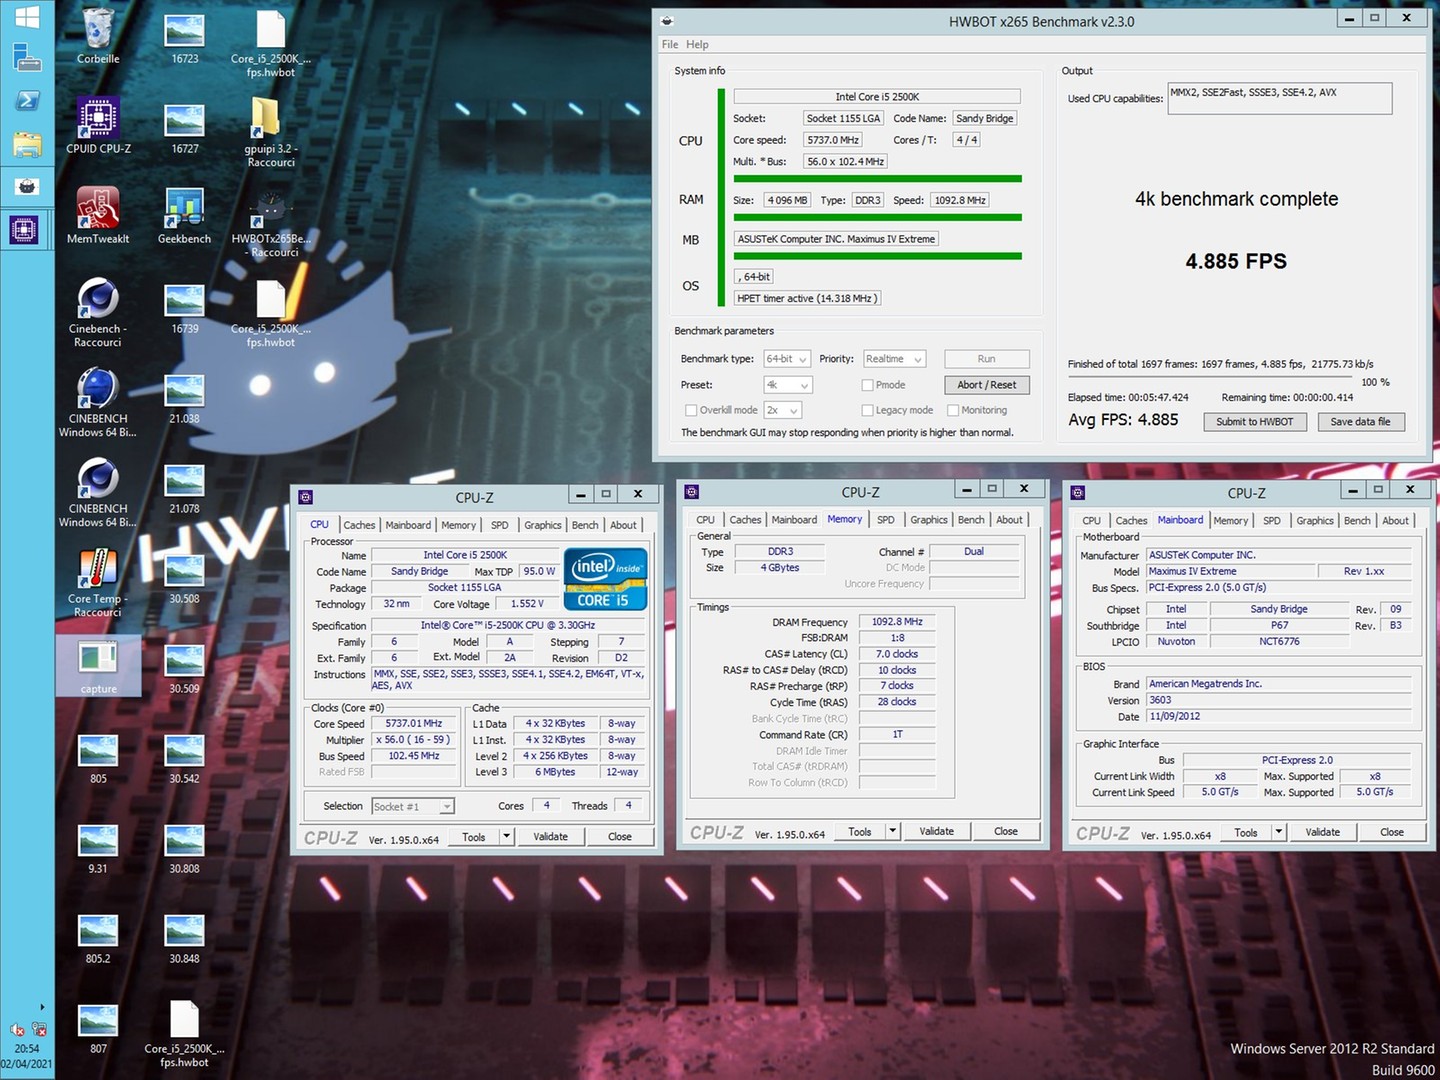
Task: Click Validate in the left CPU-Z window
Action: coord(550,837)
